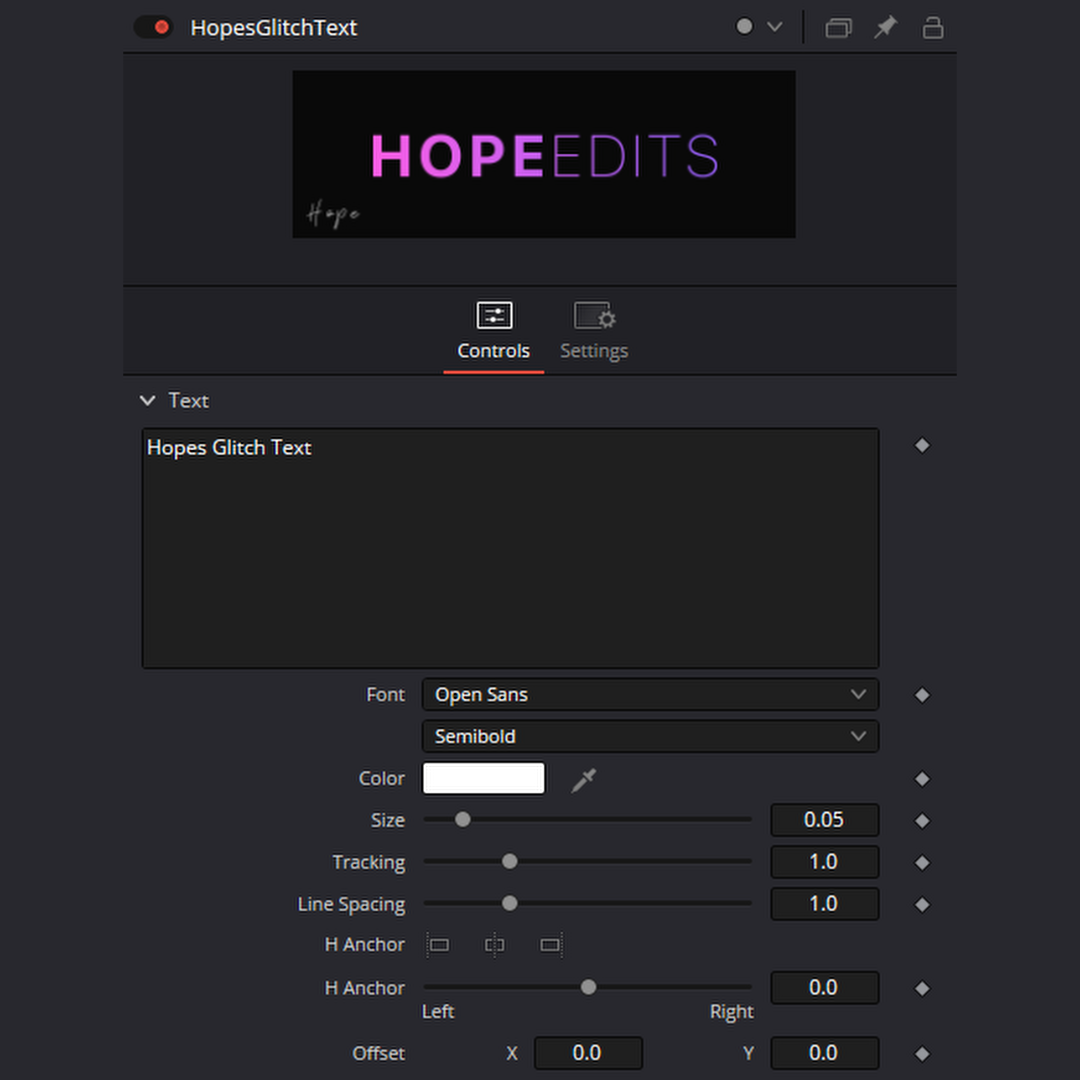1080x1080 pixels.
Task: Edit the Size value 0.05
Action: (824, 820)
